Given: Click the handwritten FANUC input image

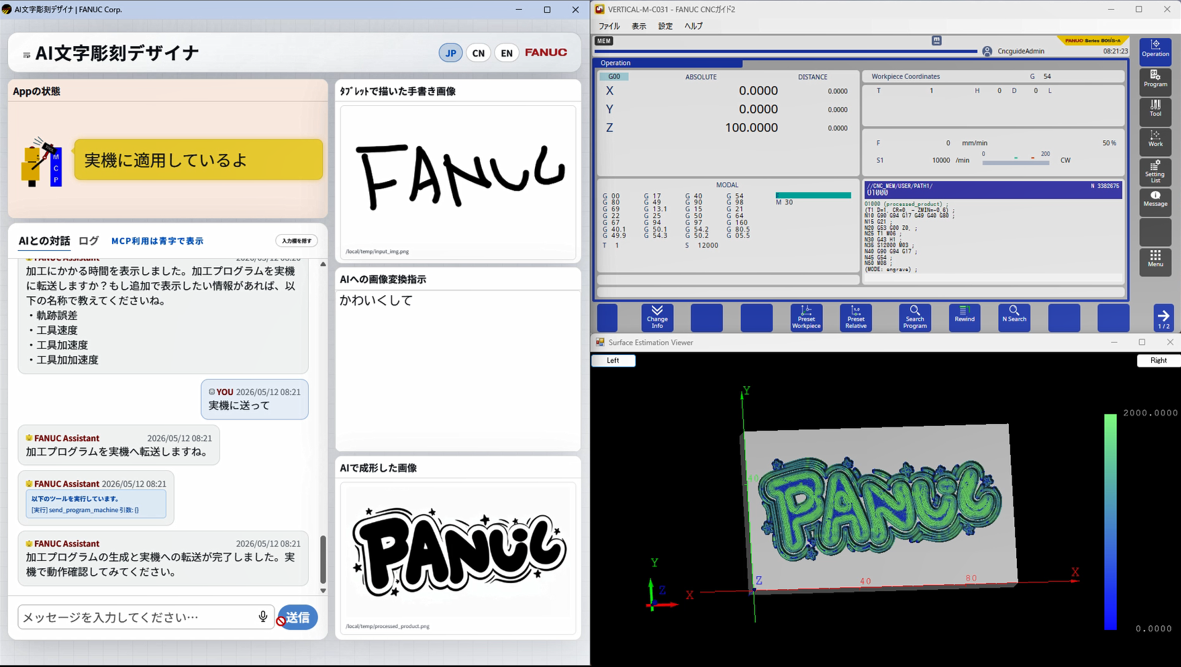Looking at the screenshot, I should 458,181.
